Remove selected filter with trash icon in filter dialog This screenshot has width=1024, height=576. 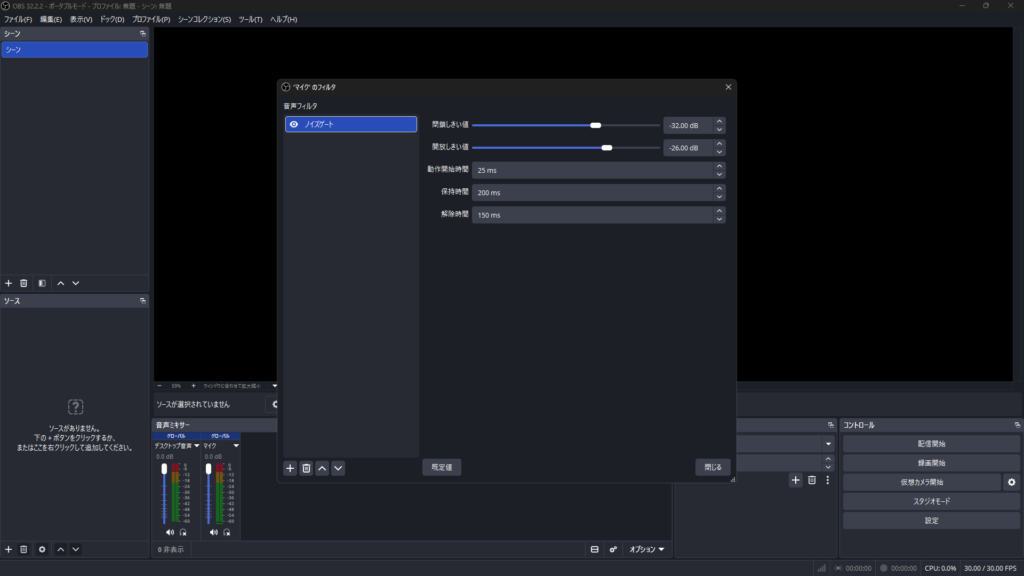pos(306,468)
